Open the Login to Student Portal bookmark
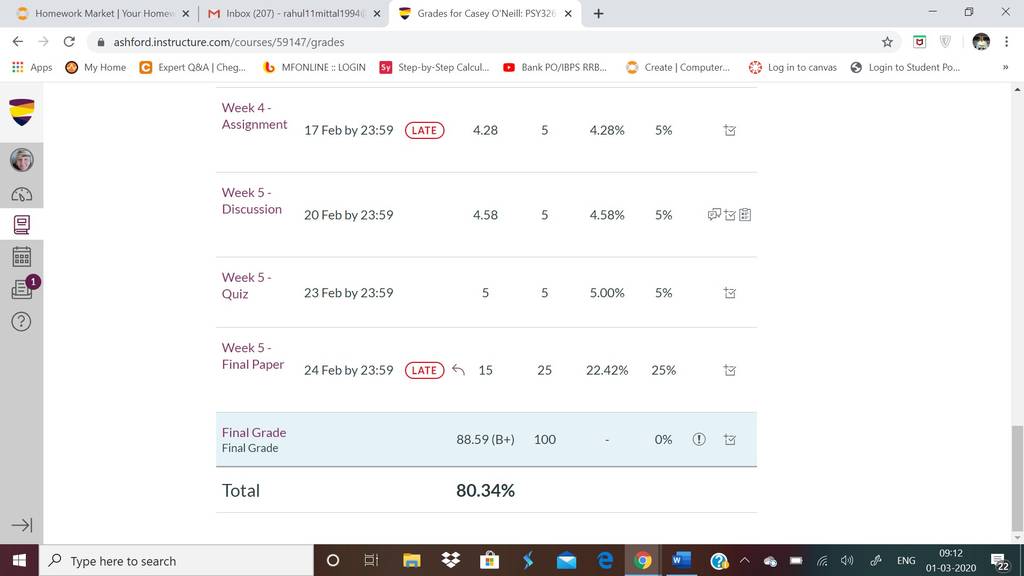 pos(905,67)
